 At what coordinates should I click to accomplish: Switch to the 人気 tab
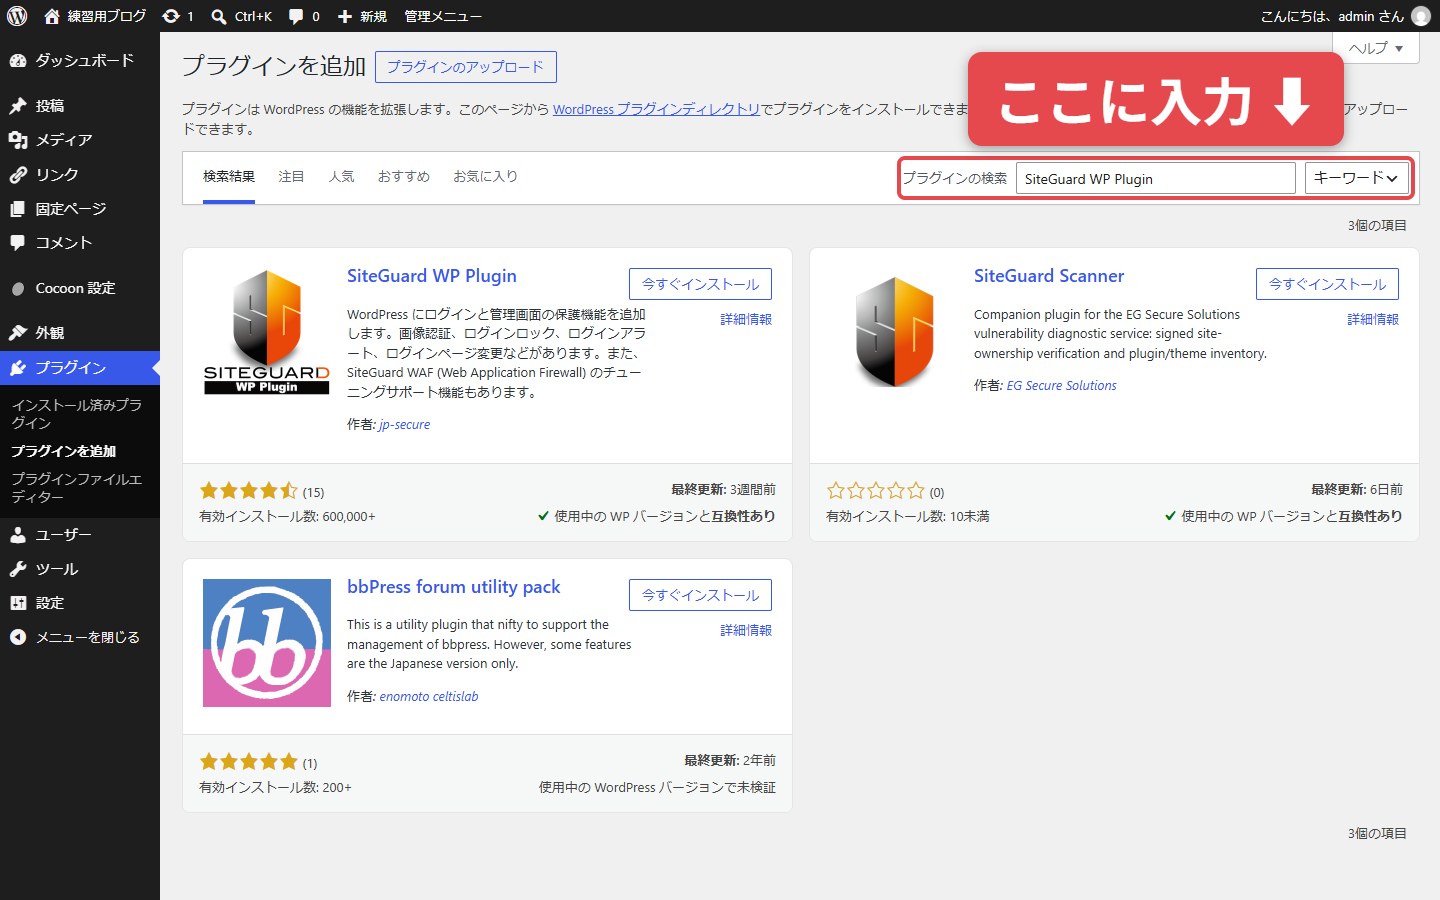tap(341, 177)
